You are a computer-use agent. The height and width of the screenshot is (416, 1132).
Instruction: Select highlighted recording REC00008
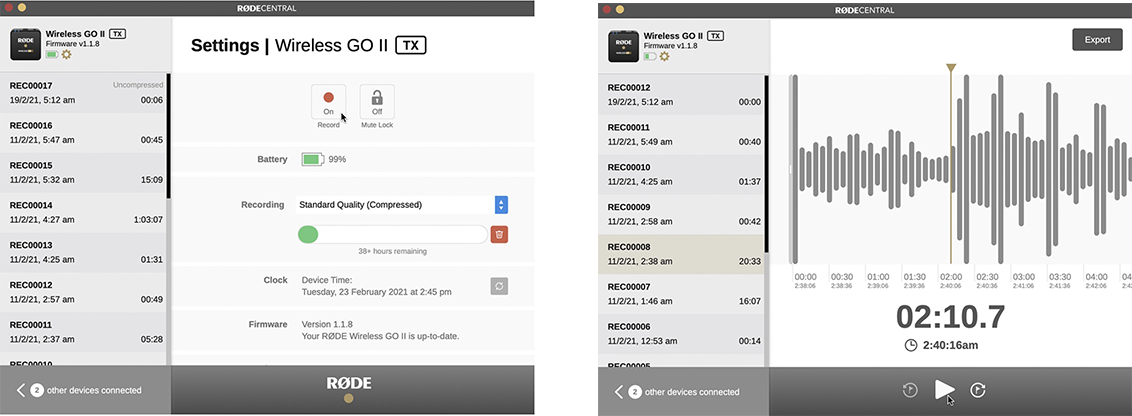pos(682,254)
